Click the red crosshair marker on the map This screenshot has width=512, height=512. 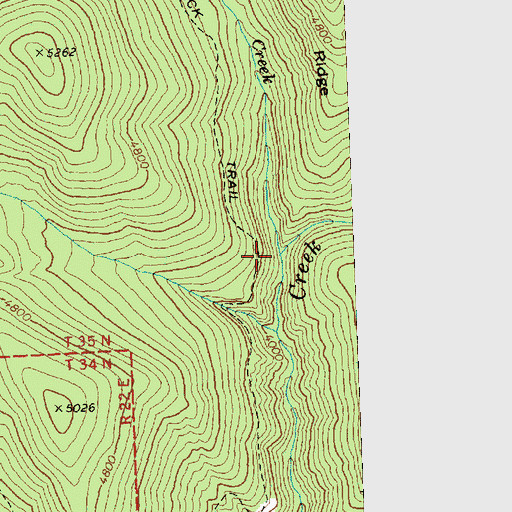pos(256,256)
